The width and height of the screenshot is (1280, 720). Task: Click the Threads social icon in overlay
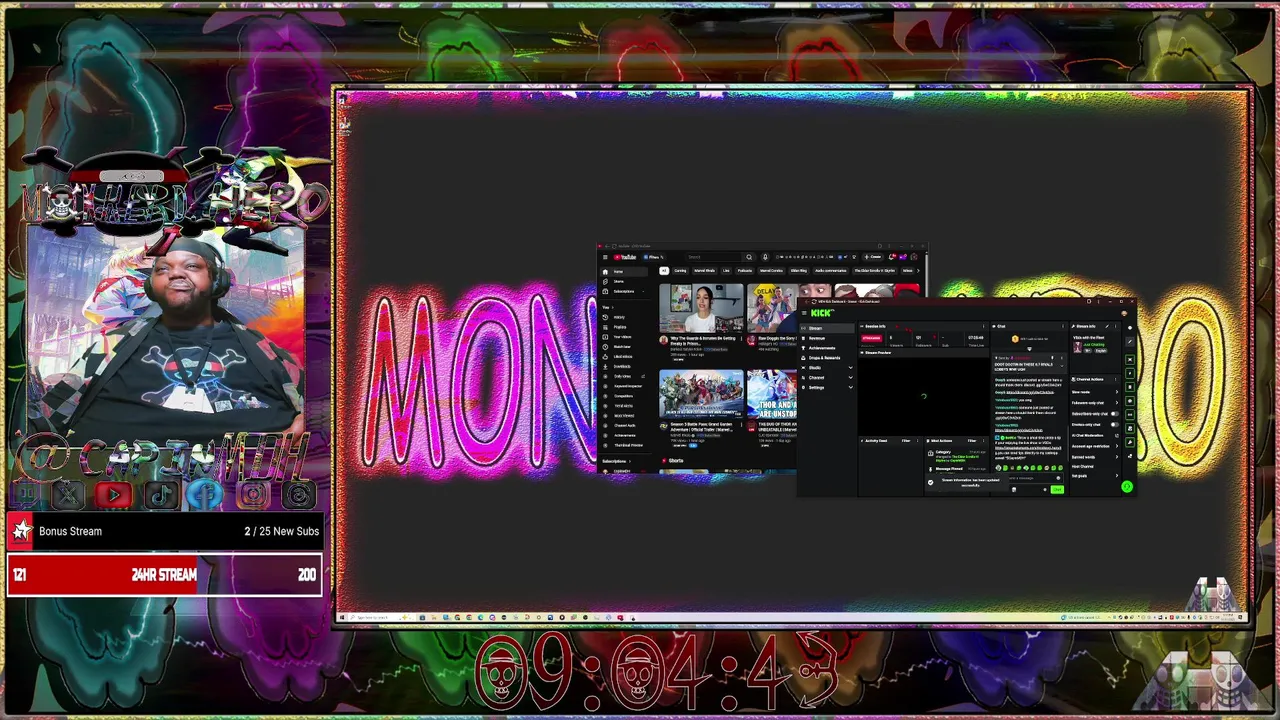point(298,494)
